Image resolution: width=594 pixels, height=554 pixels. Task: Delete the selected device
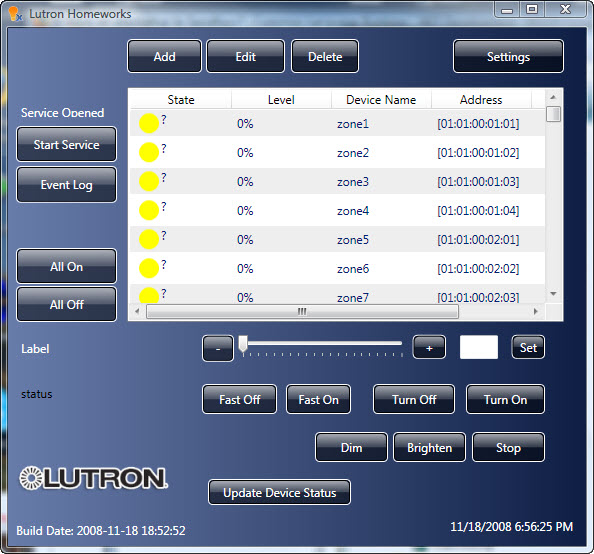pos(325,56)
